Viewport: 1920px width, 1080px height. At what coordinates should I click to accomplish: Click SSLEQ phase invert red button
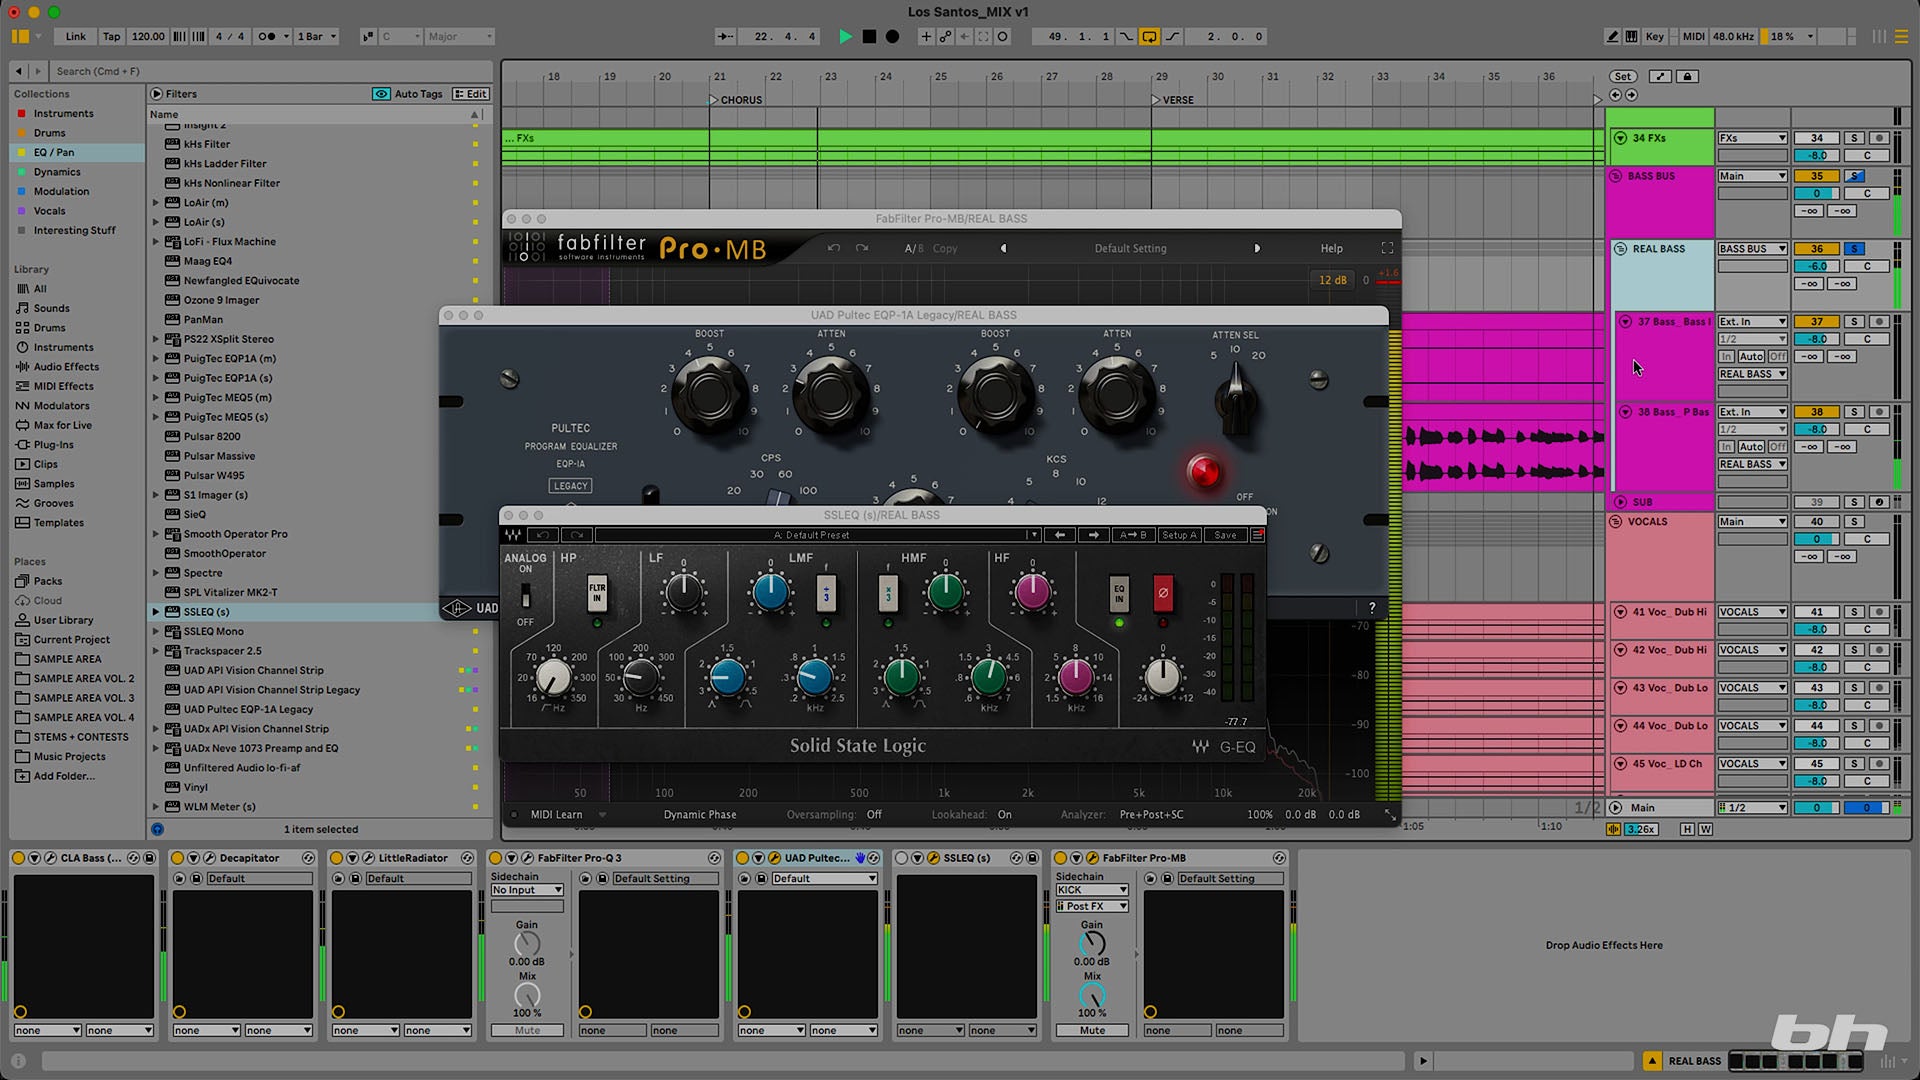tap(1163, 593)
